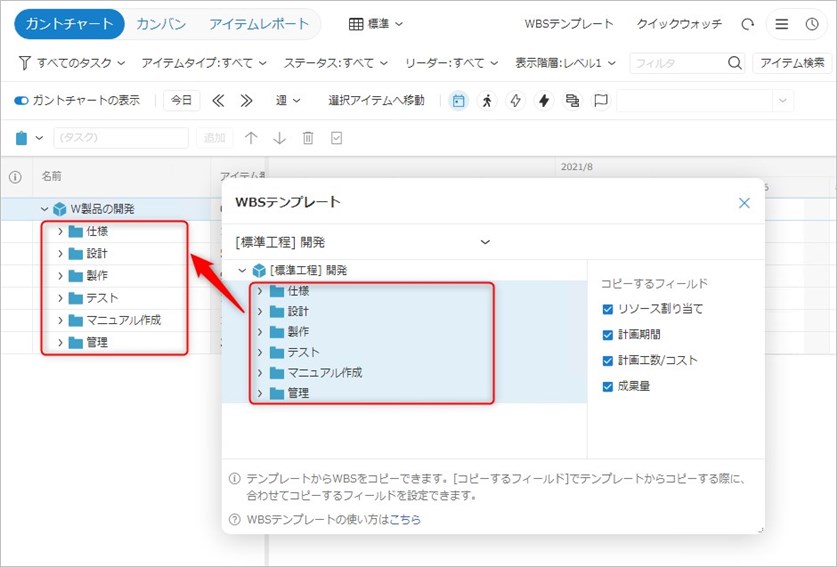Click the filled lightning bolt icon
The width and height of the screenshot is (837, 567).
(544, 100)
